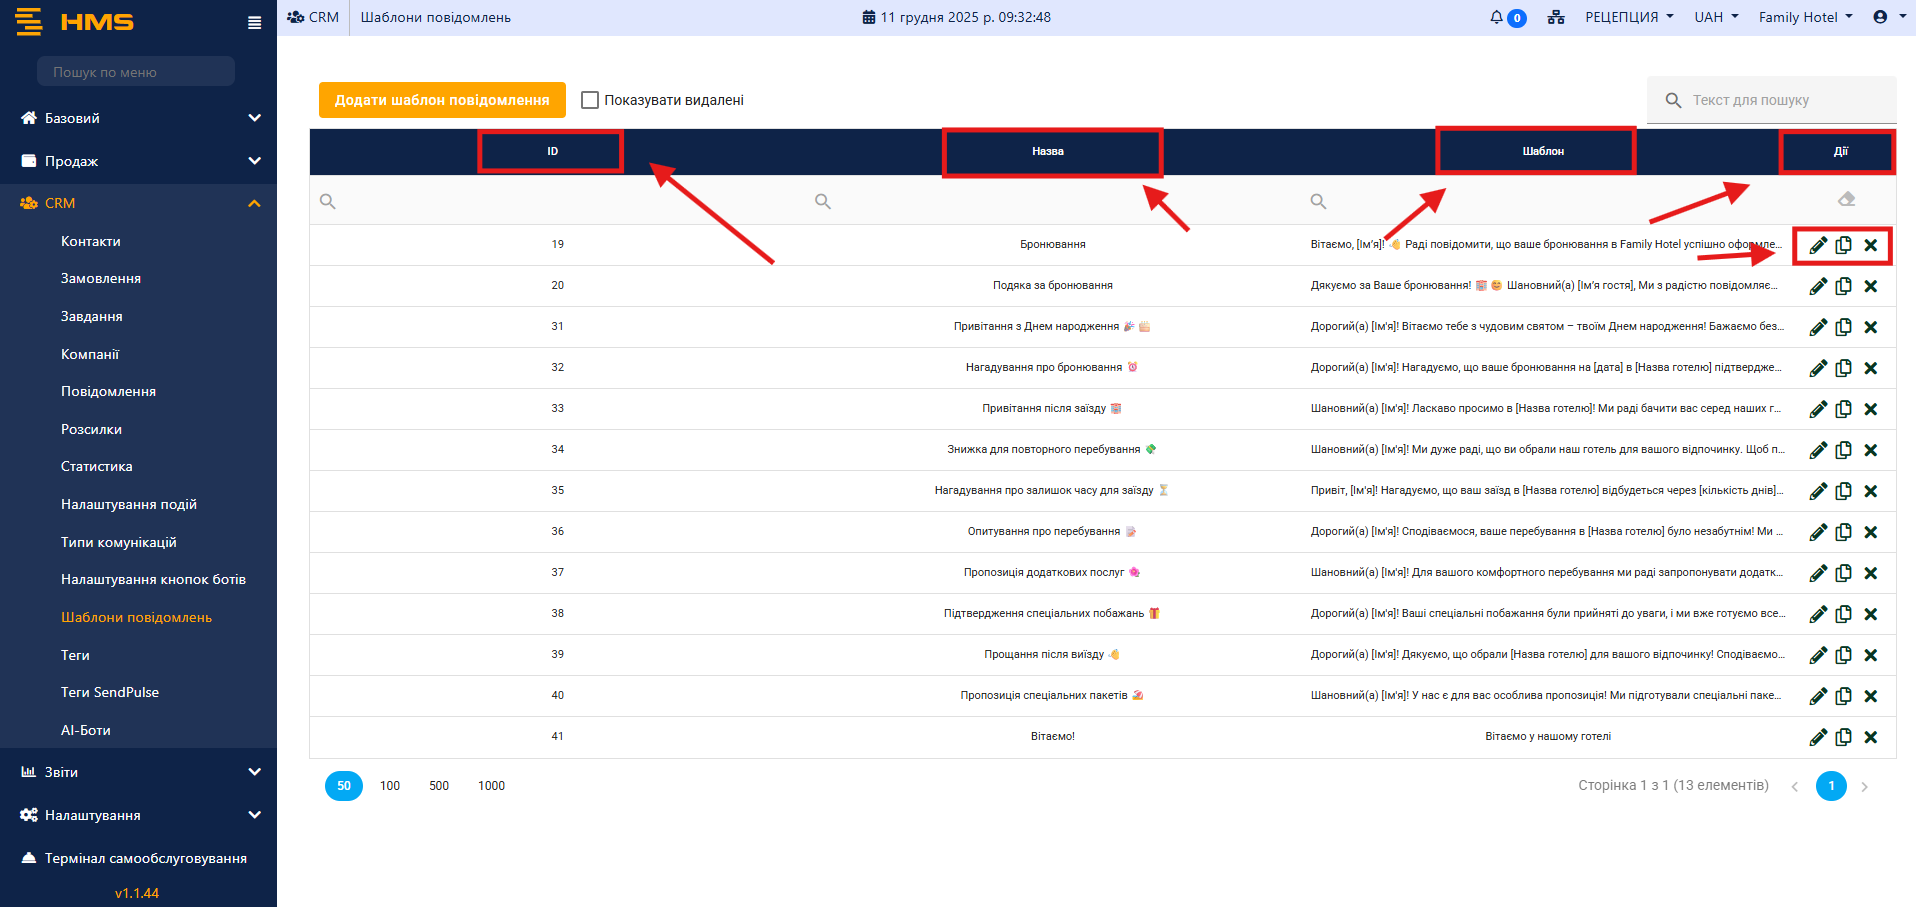Open the РЕЦЕПЦИЯ dropdown
The image size is (1916, 907).
(x=1628, y=17)
